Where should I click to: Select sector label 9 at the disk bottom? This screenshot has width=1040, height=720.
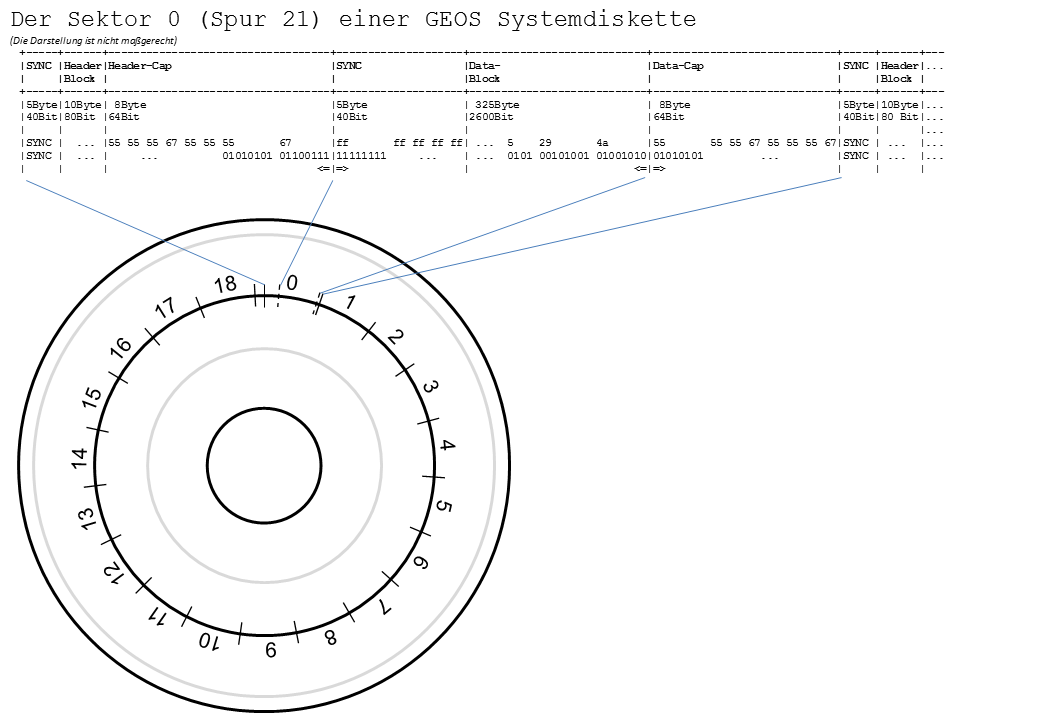coord(270,651)
